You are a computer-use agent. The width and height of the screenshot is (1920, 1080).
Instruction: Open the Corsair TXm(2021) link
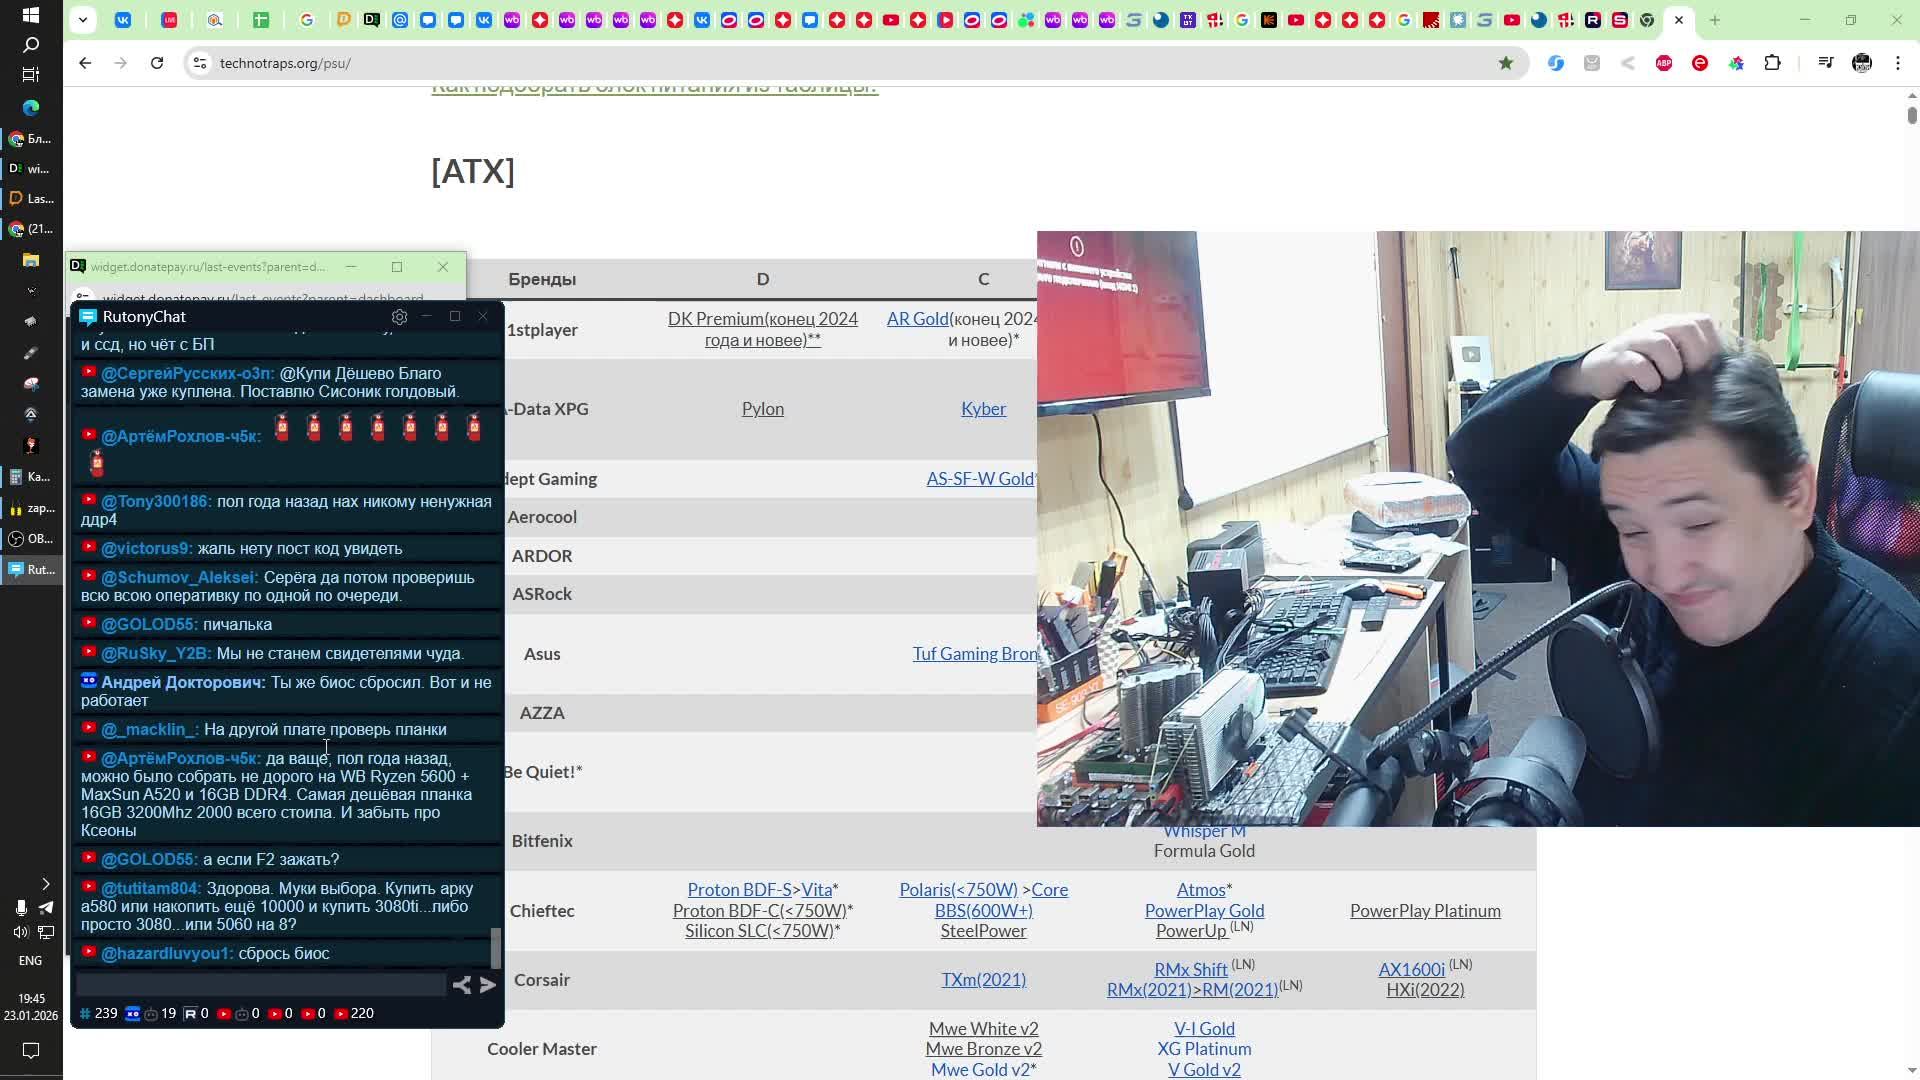pyautogui.click(x=983, y=980)
